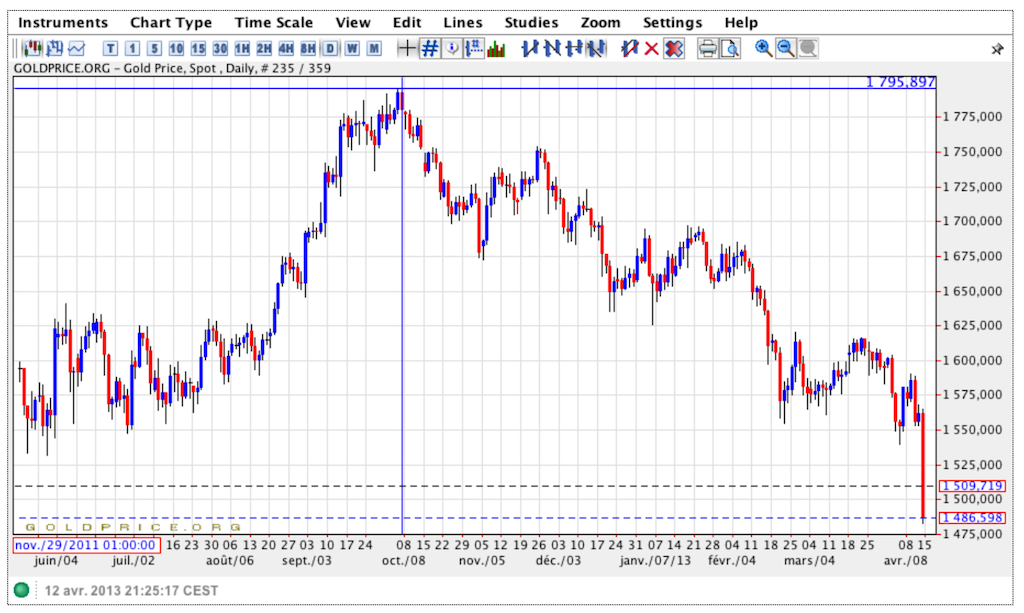Click the 1 795,897 price line label
1024x613 pixels.
click(900, 82)
